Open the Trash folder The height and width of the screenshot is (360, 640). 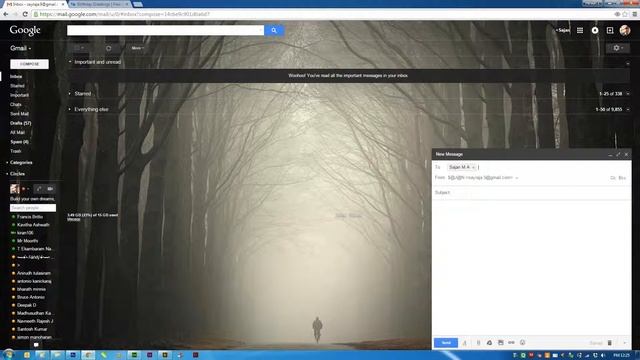click(16, 151)
